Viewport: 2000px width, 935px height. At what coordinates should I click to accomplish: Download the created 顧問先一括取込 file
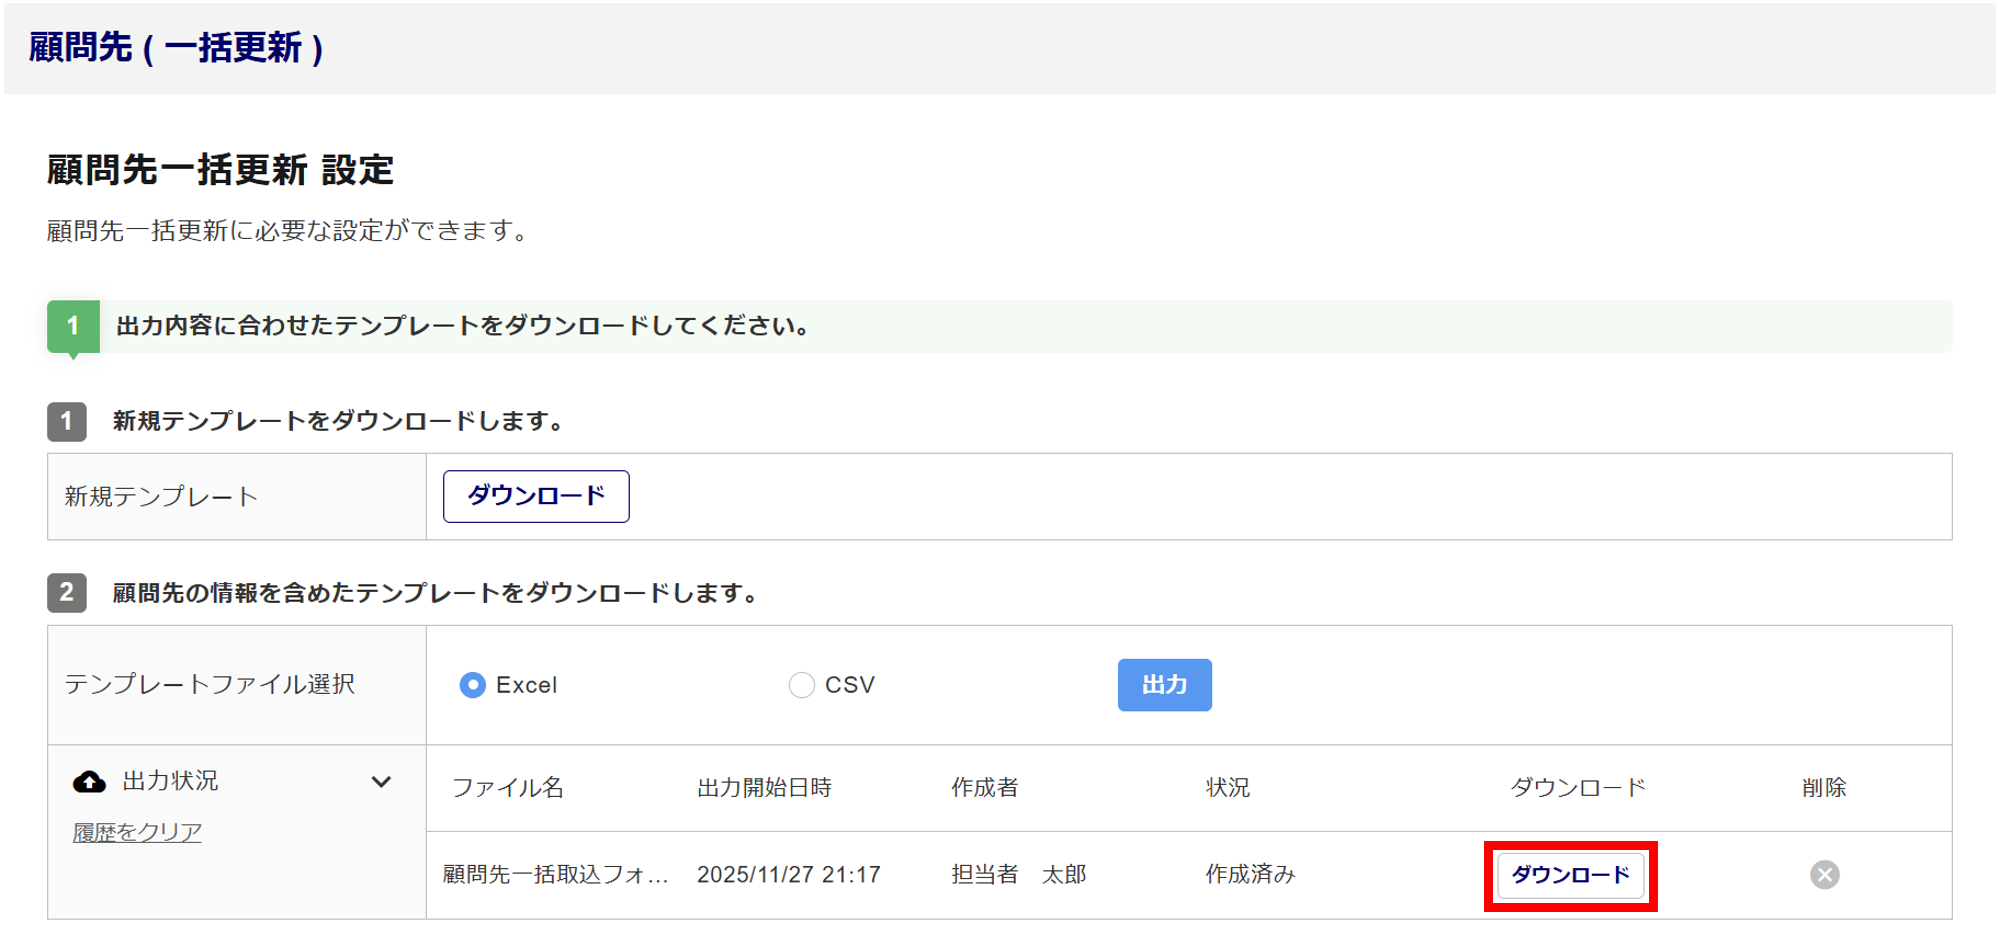(1570, 875)
